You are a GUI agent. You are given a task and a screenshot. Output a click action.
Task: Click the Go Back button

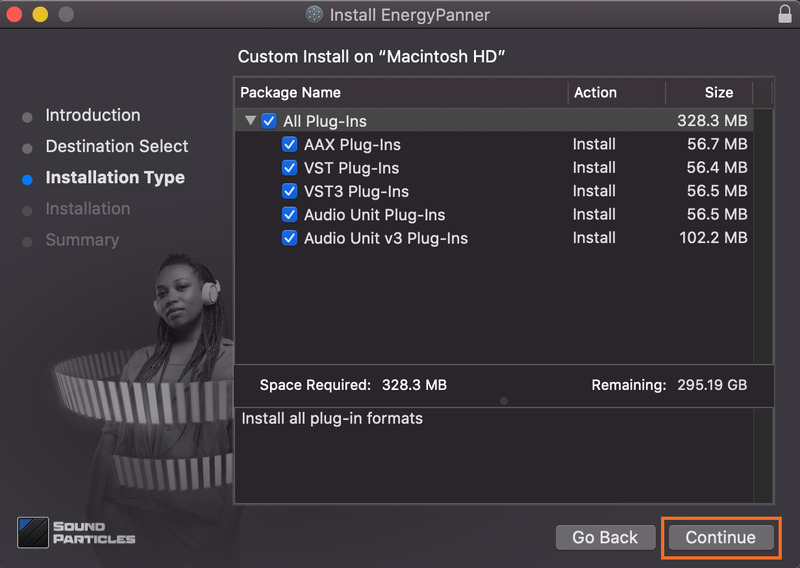[x=605, y=537]
